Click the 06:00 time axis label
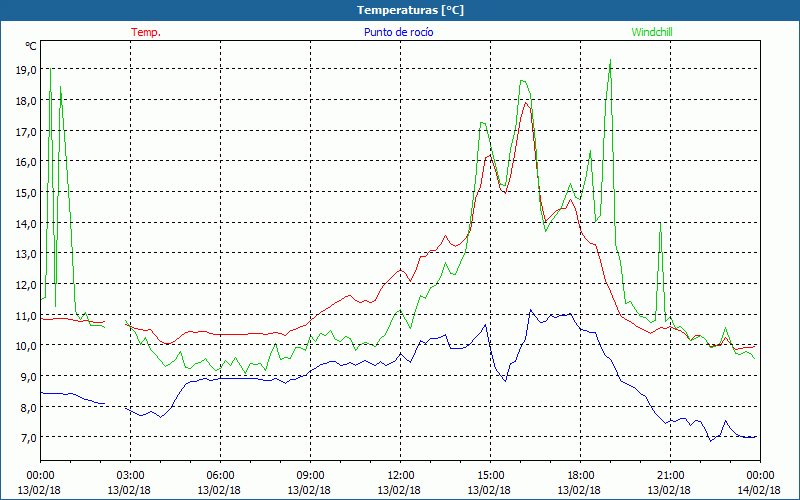This screenshot has width=800, height=500. pos(220,476)
